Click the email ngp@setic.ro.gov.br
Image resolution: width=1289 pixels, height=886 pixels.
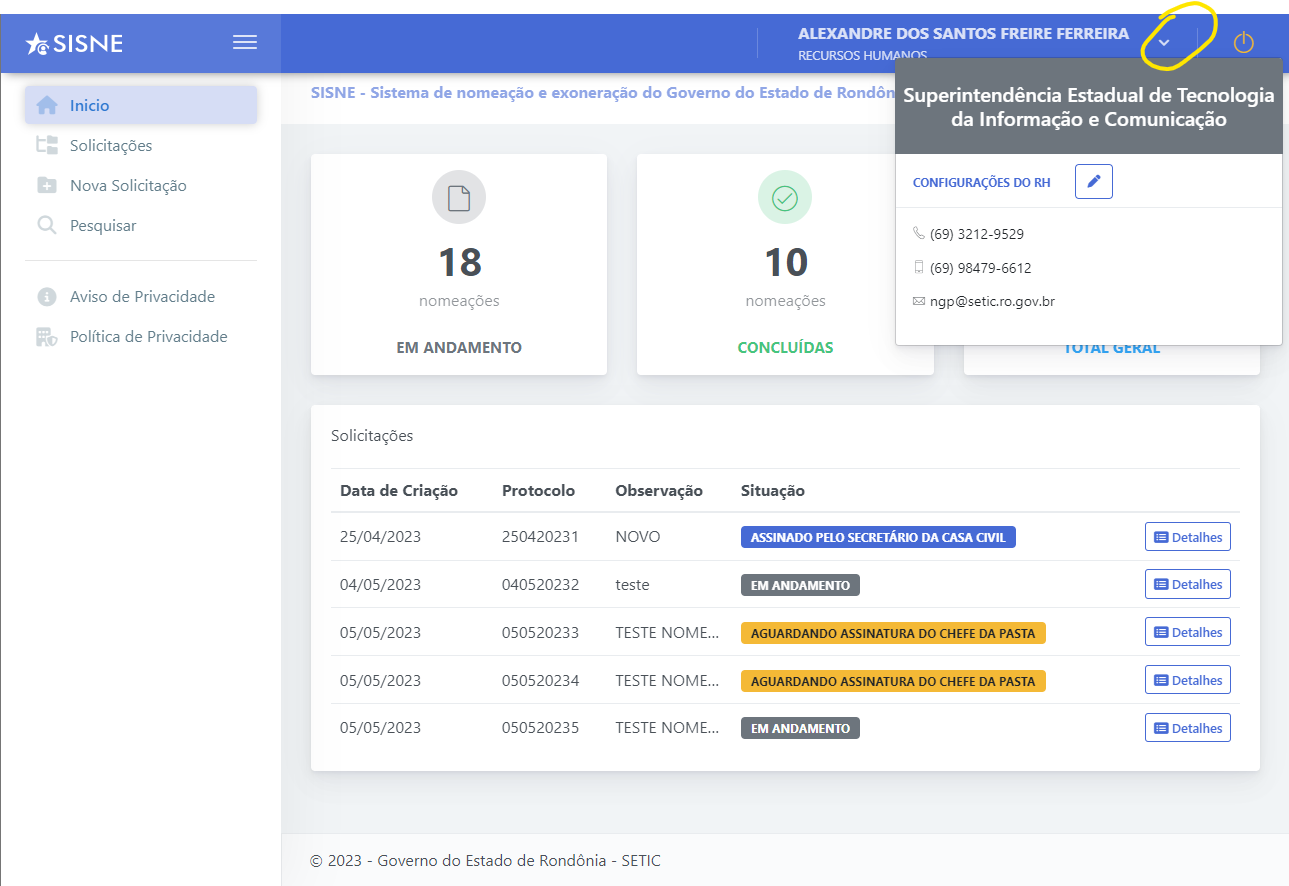pyautogui.click(x=992, y=301)
